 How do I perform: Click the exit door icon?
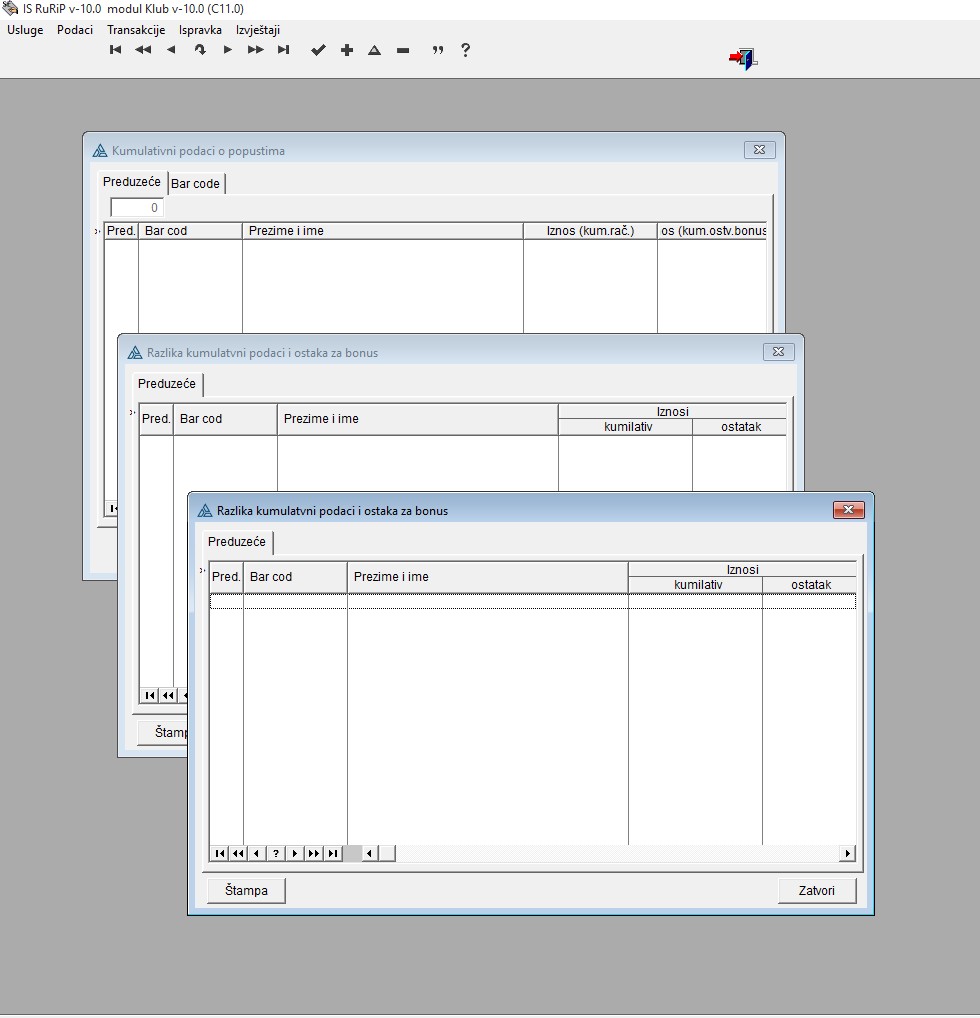point(743,59)
